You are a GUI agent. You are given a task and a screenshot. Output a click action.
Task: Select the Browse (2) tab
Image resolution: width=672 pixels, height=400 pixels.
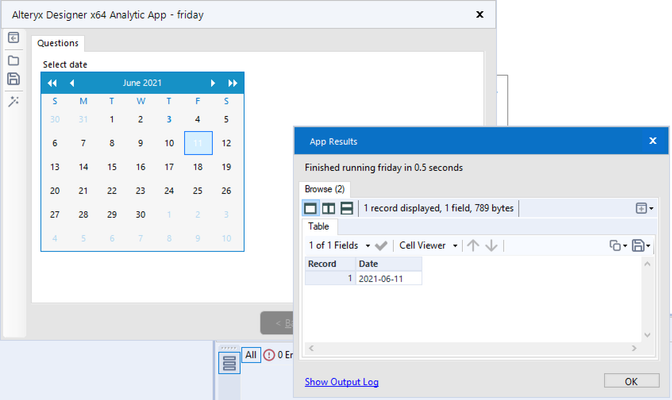click(324, 189)
